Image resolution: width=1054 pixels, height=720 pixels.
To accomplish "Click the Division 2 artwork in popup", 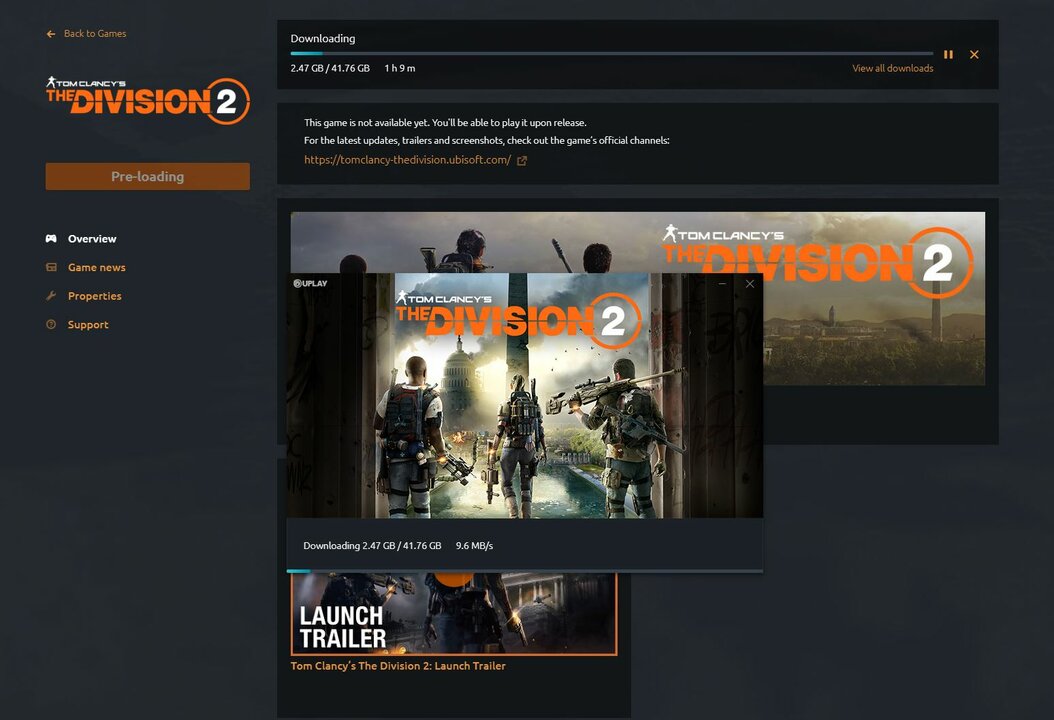I will click(524, 395).
